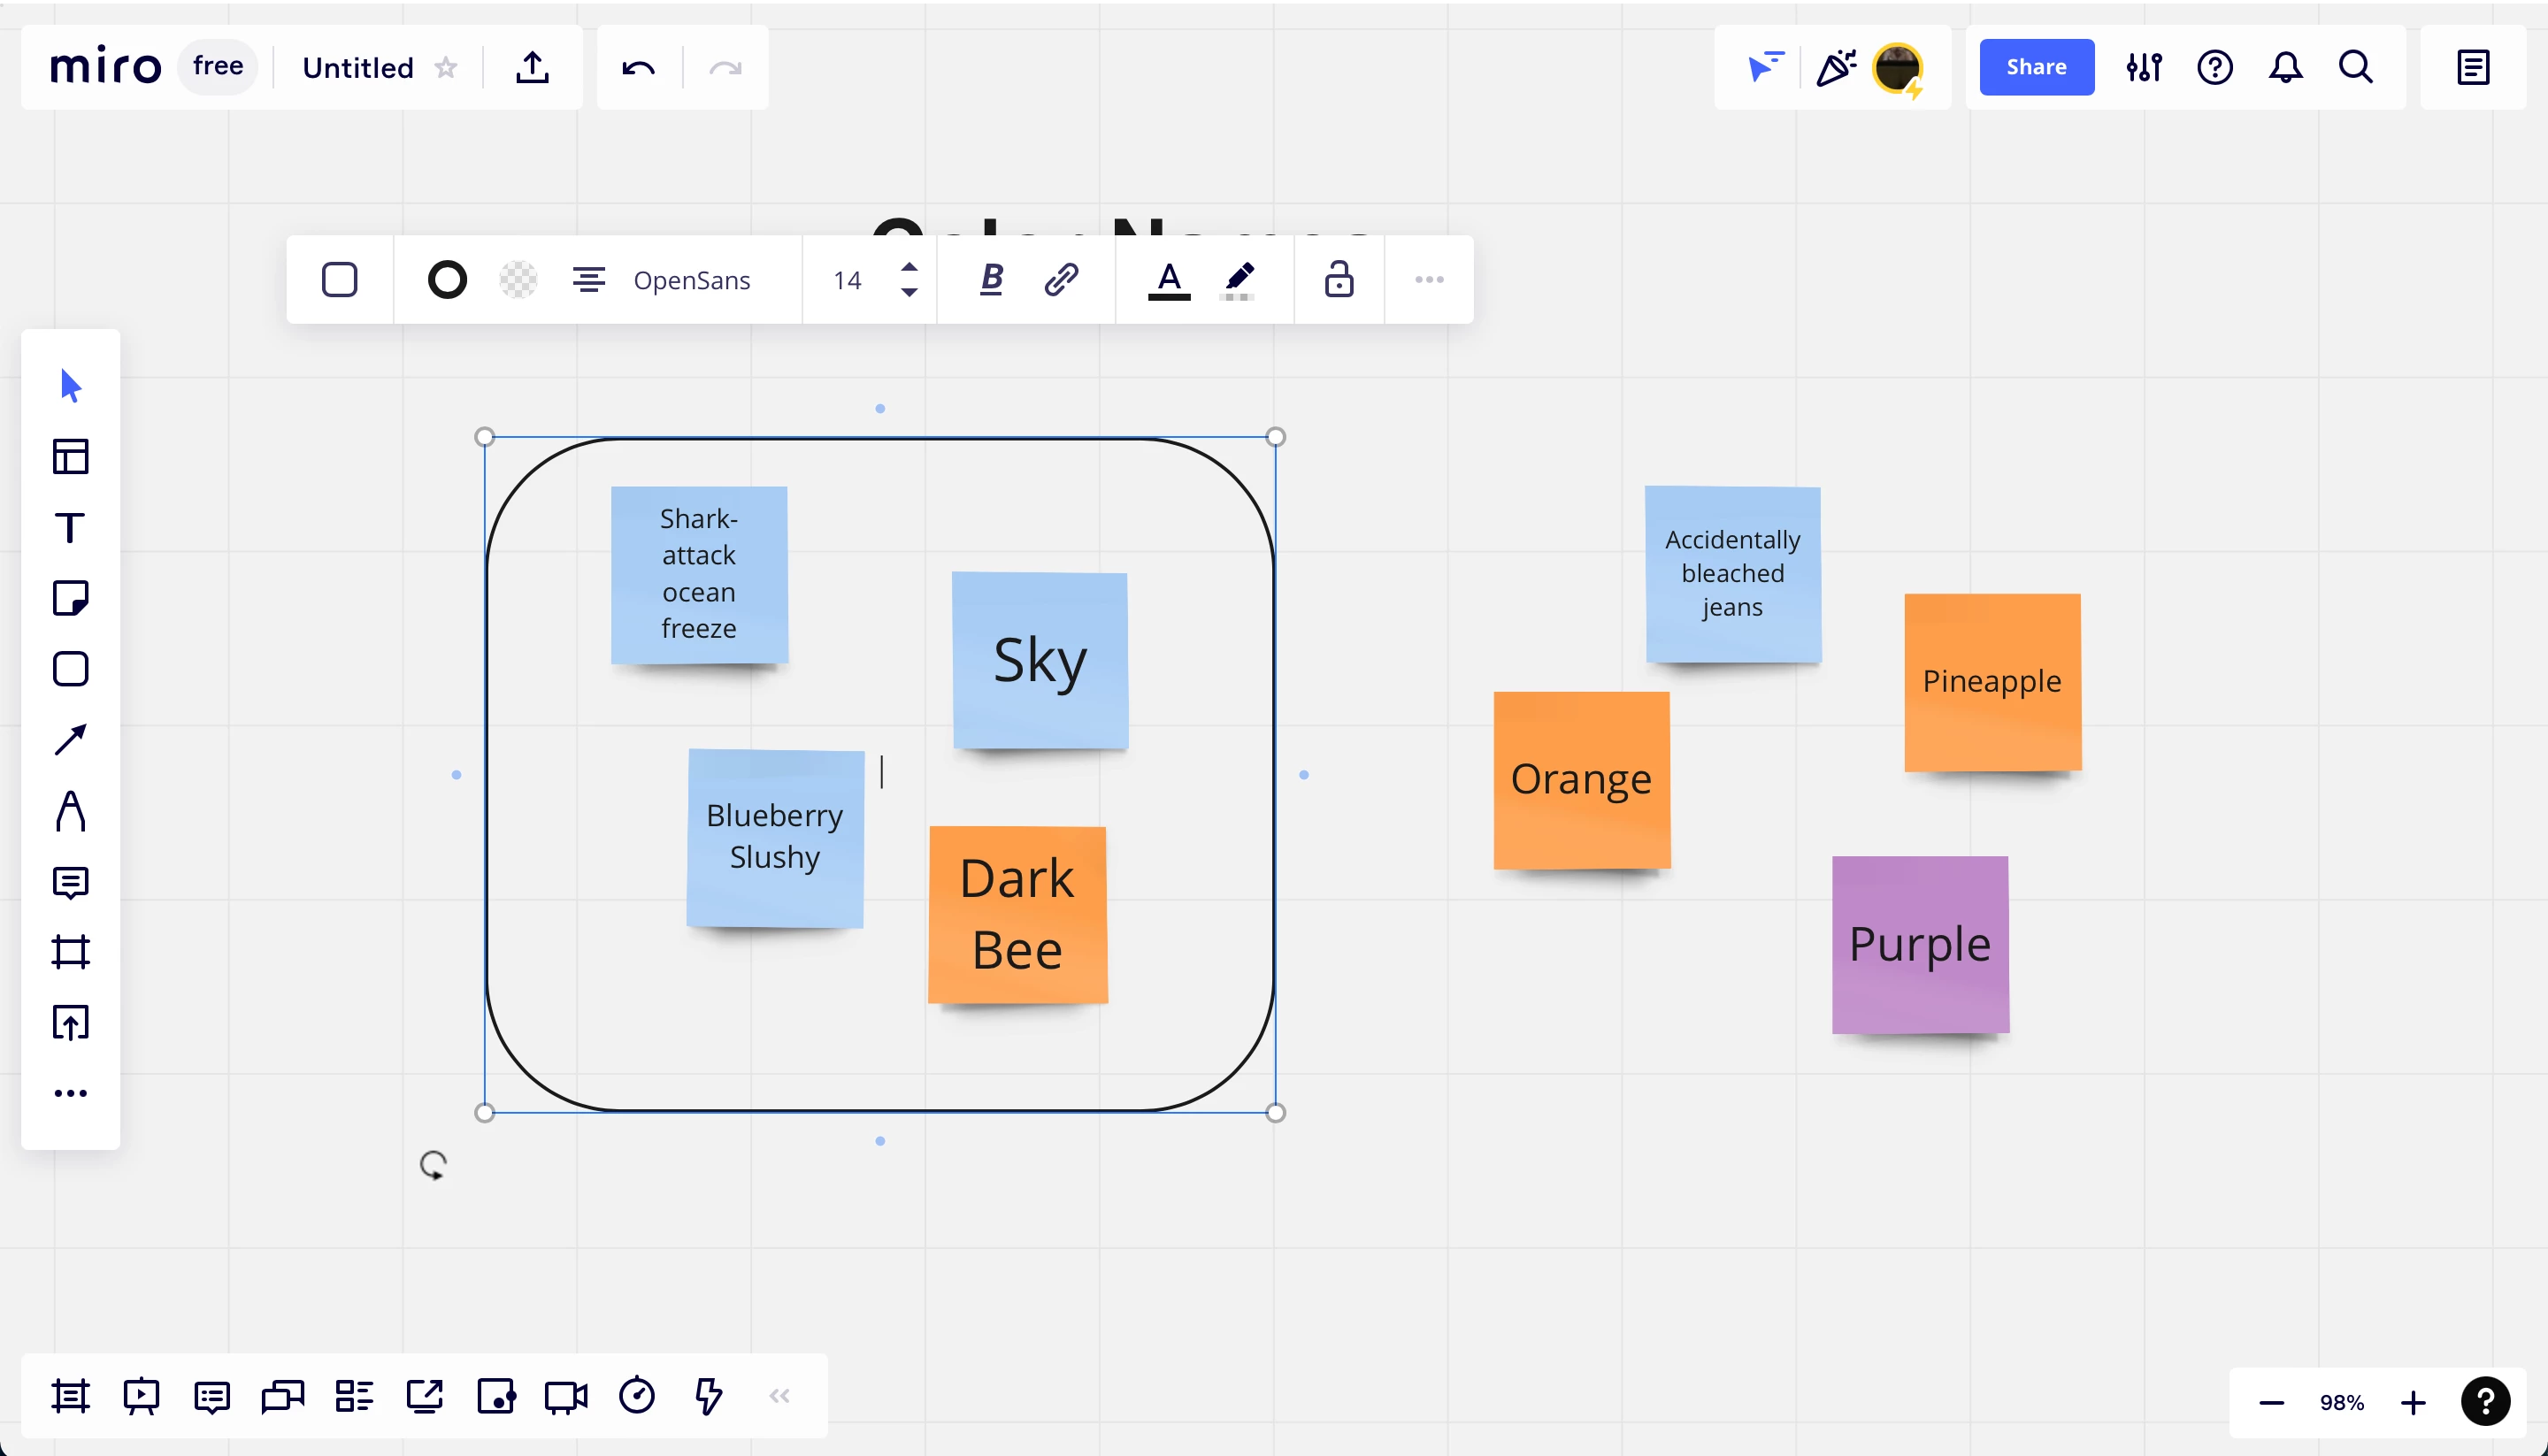Open more options in context toolbar

coord(1429,279)
